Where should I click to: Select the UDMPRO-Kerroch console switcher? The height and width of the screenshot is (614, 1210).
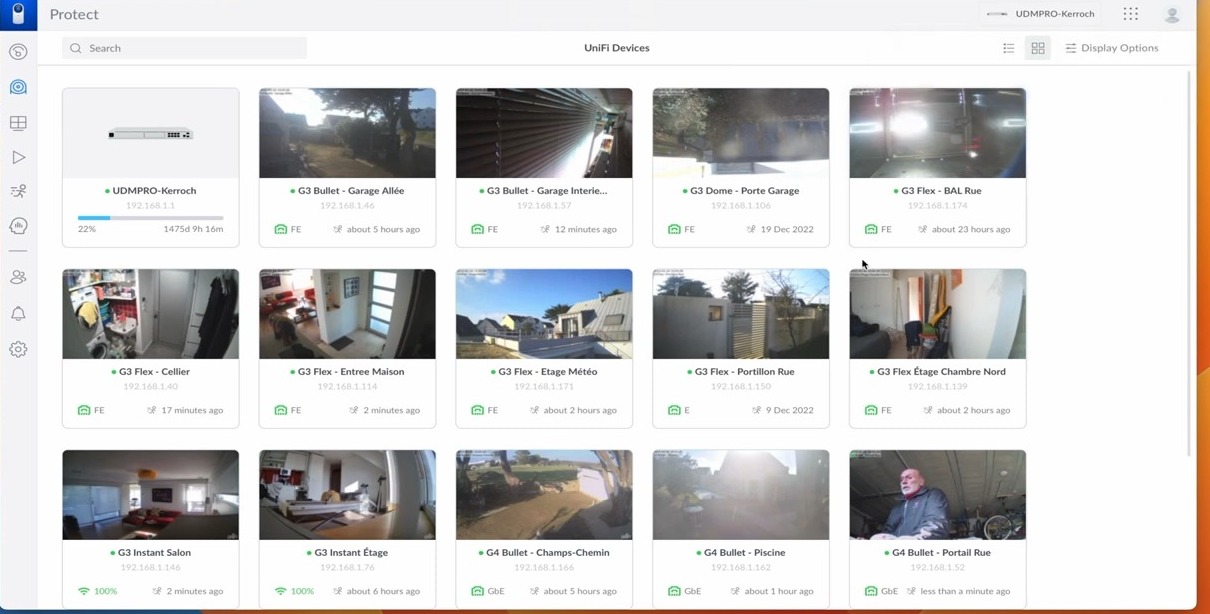tap(1040, 14)
